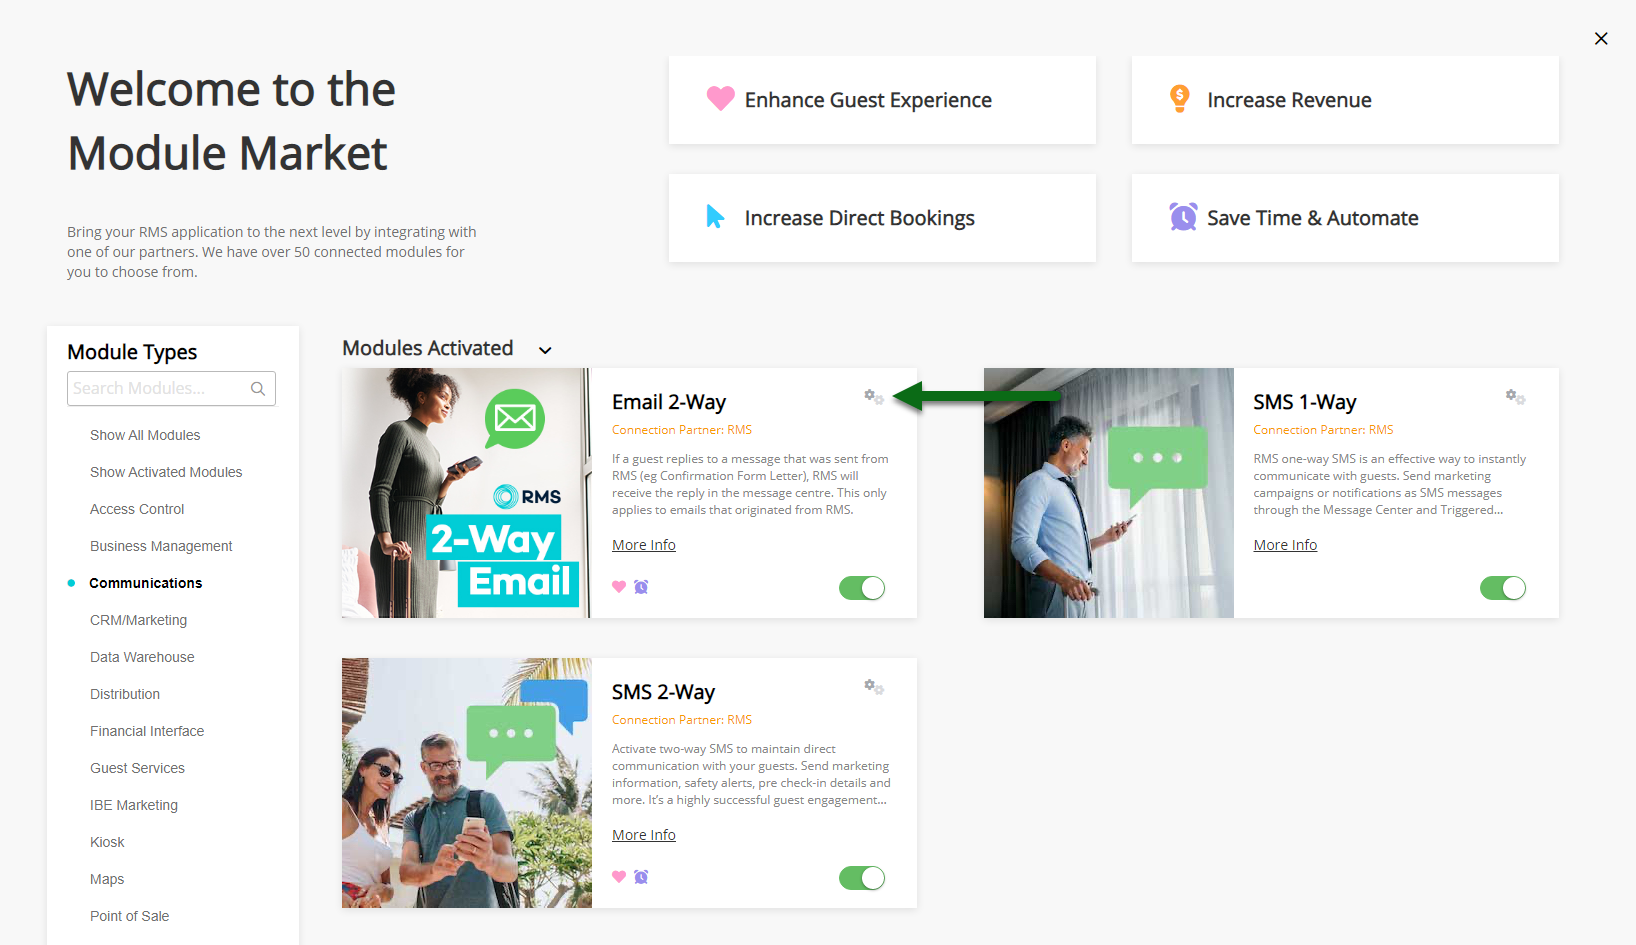Click the Save Time & Automate button
This screenshot has width=1636, height=945.
1345,218
